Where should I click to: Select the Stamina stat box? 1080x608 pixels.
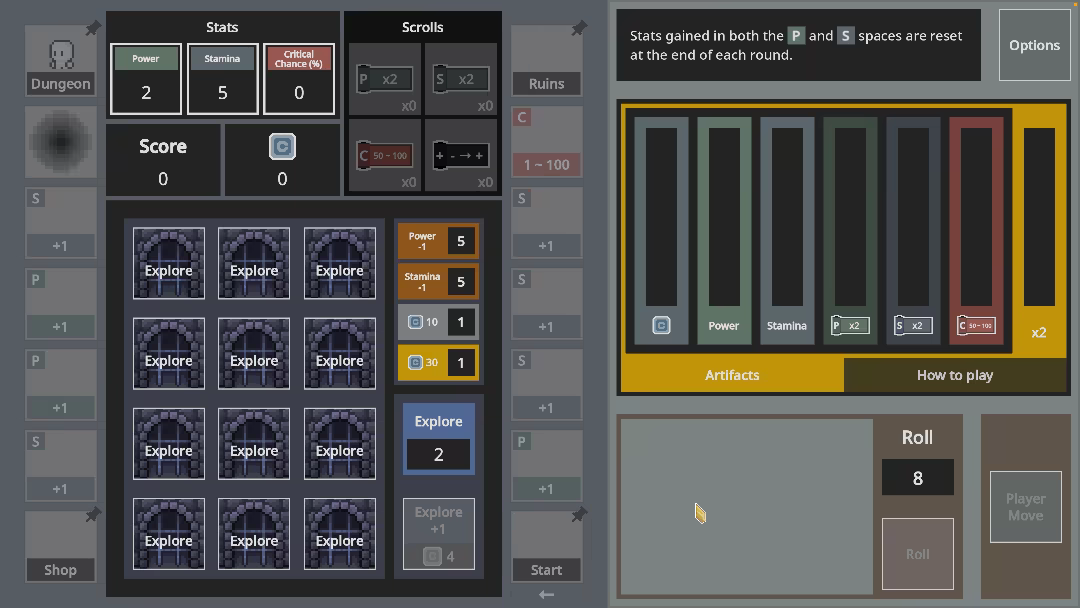pyautogui.click(x=222, y=79)
